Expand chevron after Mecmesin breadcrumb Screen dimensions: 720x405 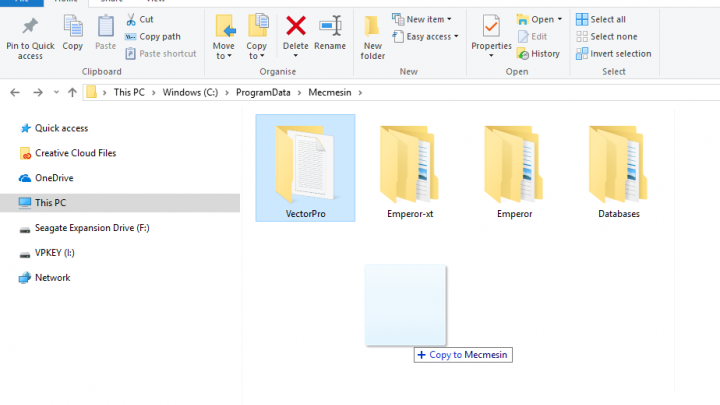pyautogui.click(x=360, y=93)
